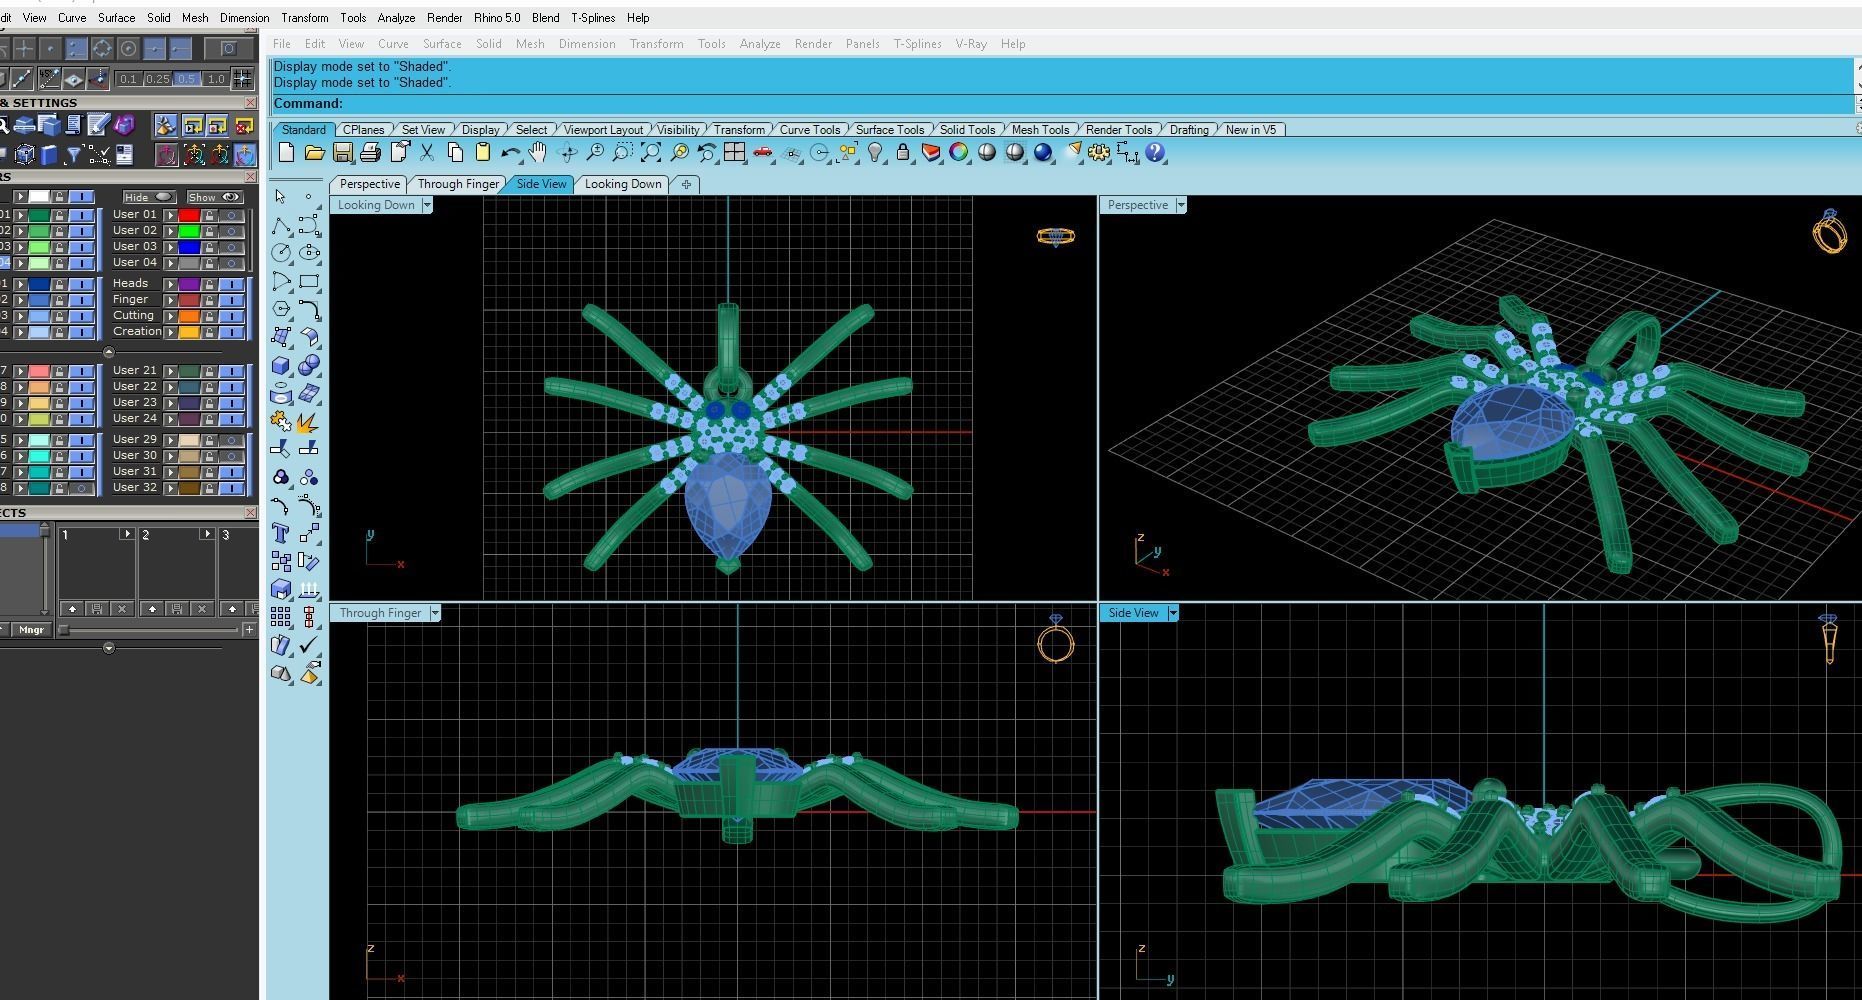Click the Four Viewports layout icon
This screenshot has height=1000, width=1862.
735,152
